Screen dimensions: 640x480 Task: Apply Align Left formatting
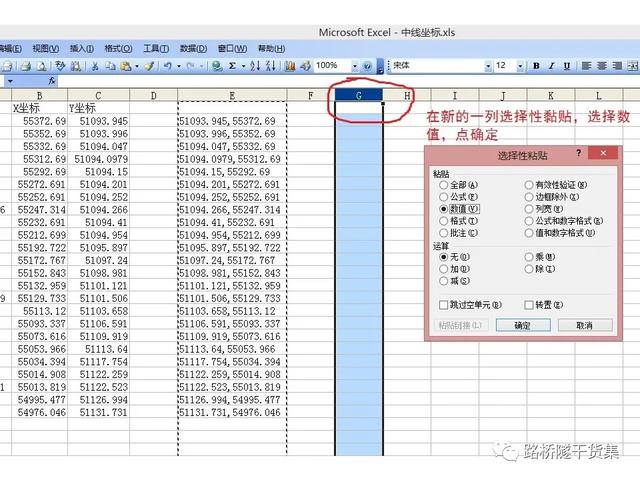point(587,66)
